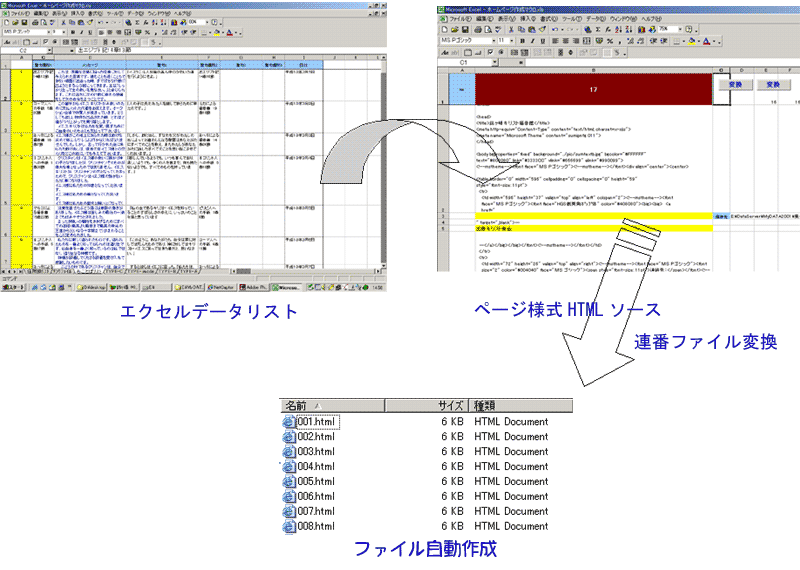800x570 pixels.
Task: Click Cut scissors icon in right Excel window
Action: [x=511, y=29]
